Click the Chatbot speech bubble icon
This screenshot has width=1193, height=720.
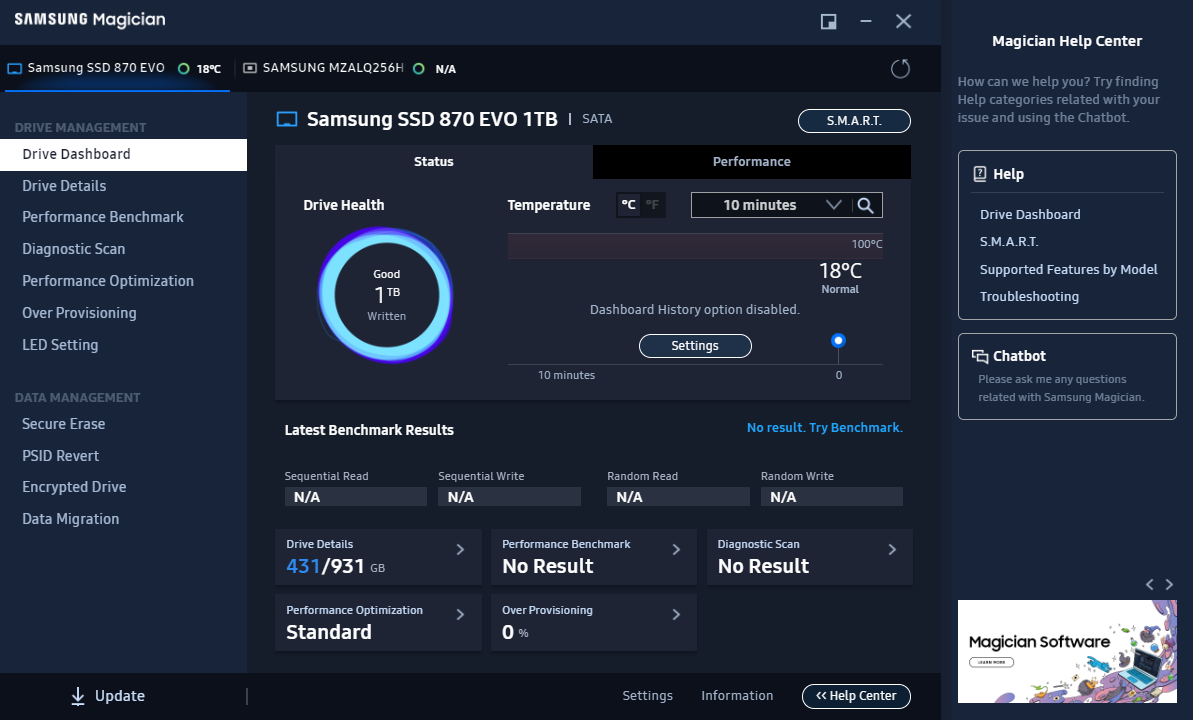click(x=980, y=356)
